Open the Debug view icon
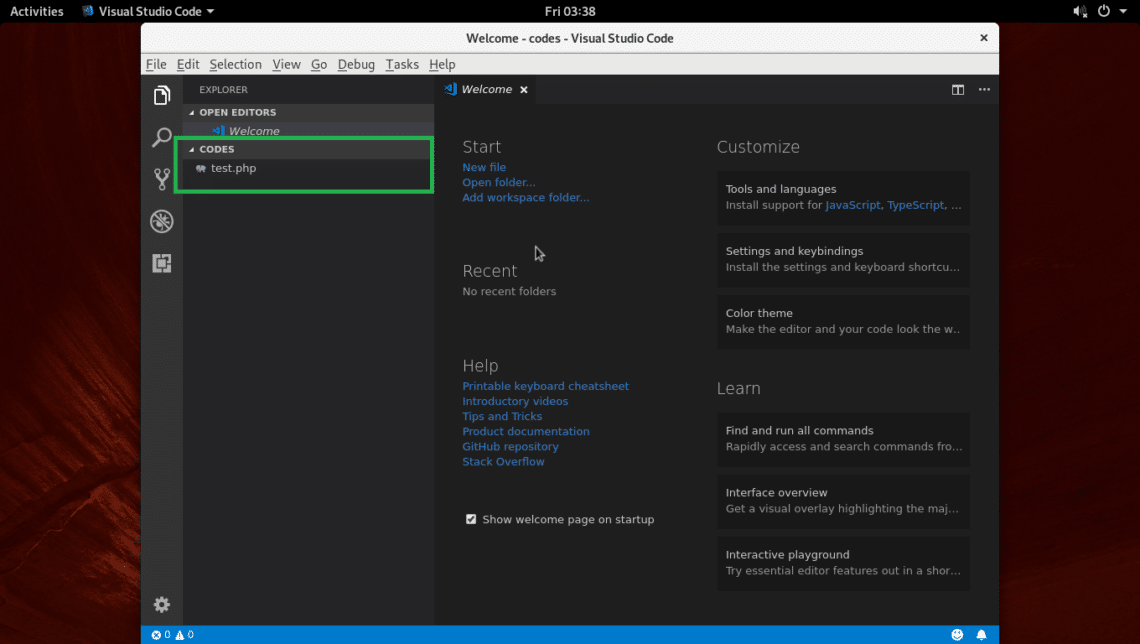 point(162,221)
